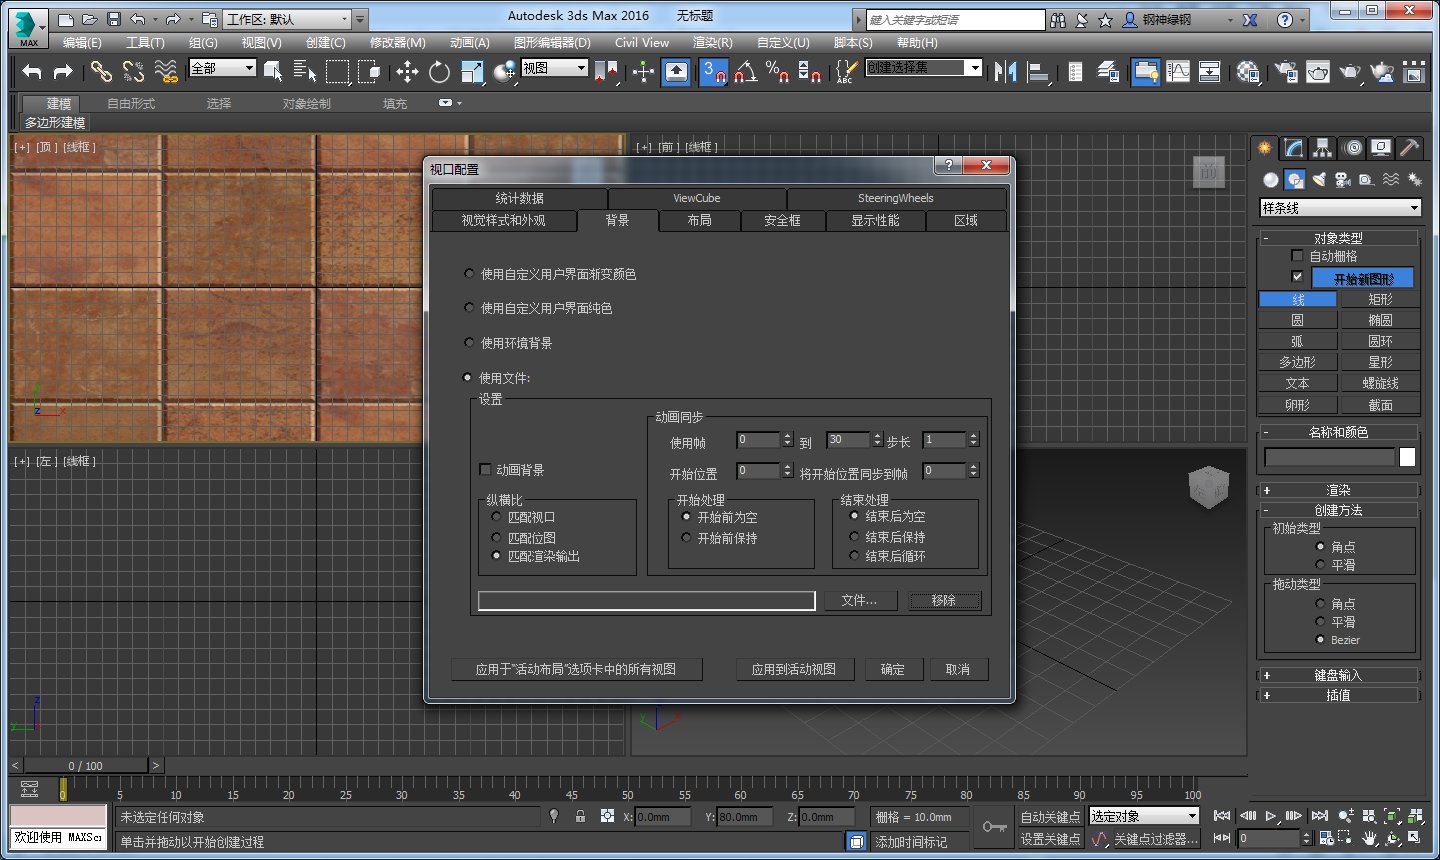Click the 应用到活动视图 button

(x=794, y=669)
